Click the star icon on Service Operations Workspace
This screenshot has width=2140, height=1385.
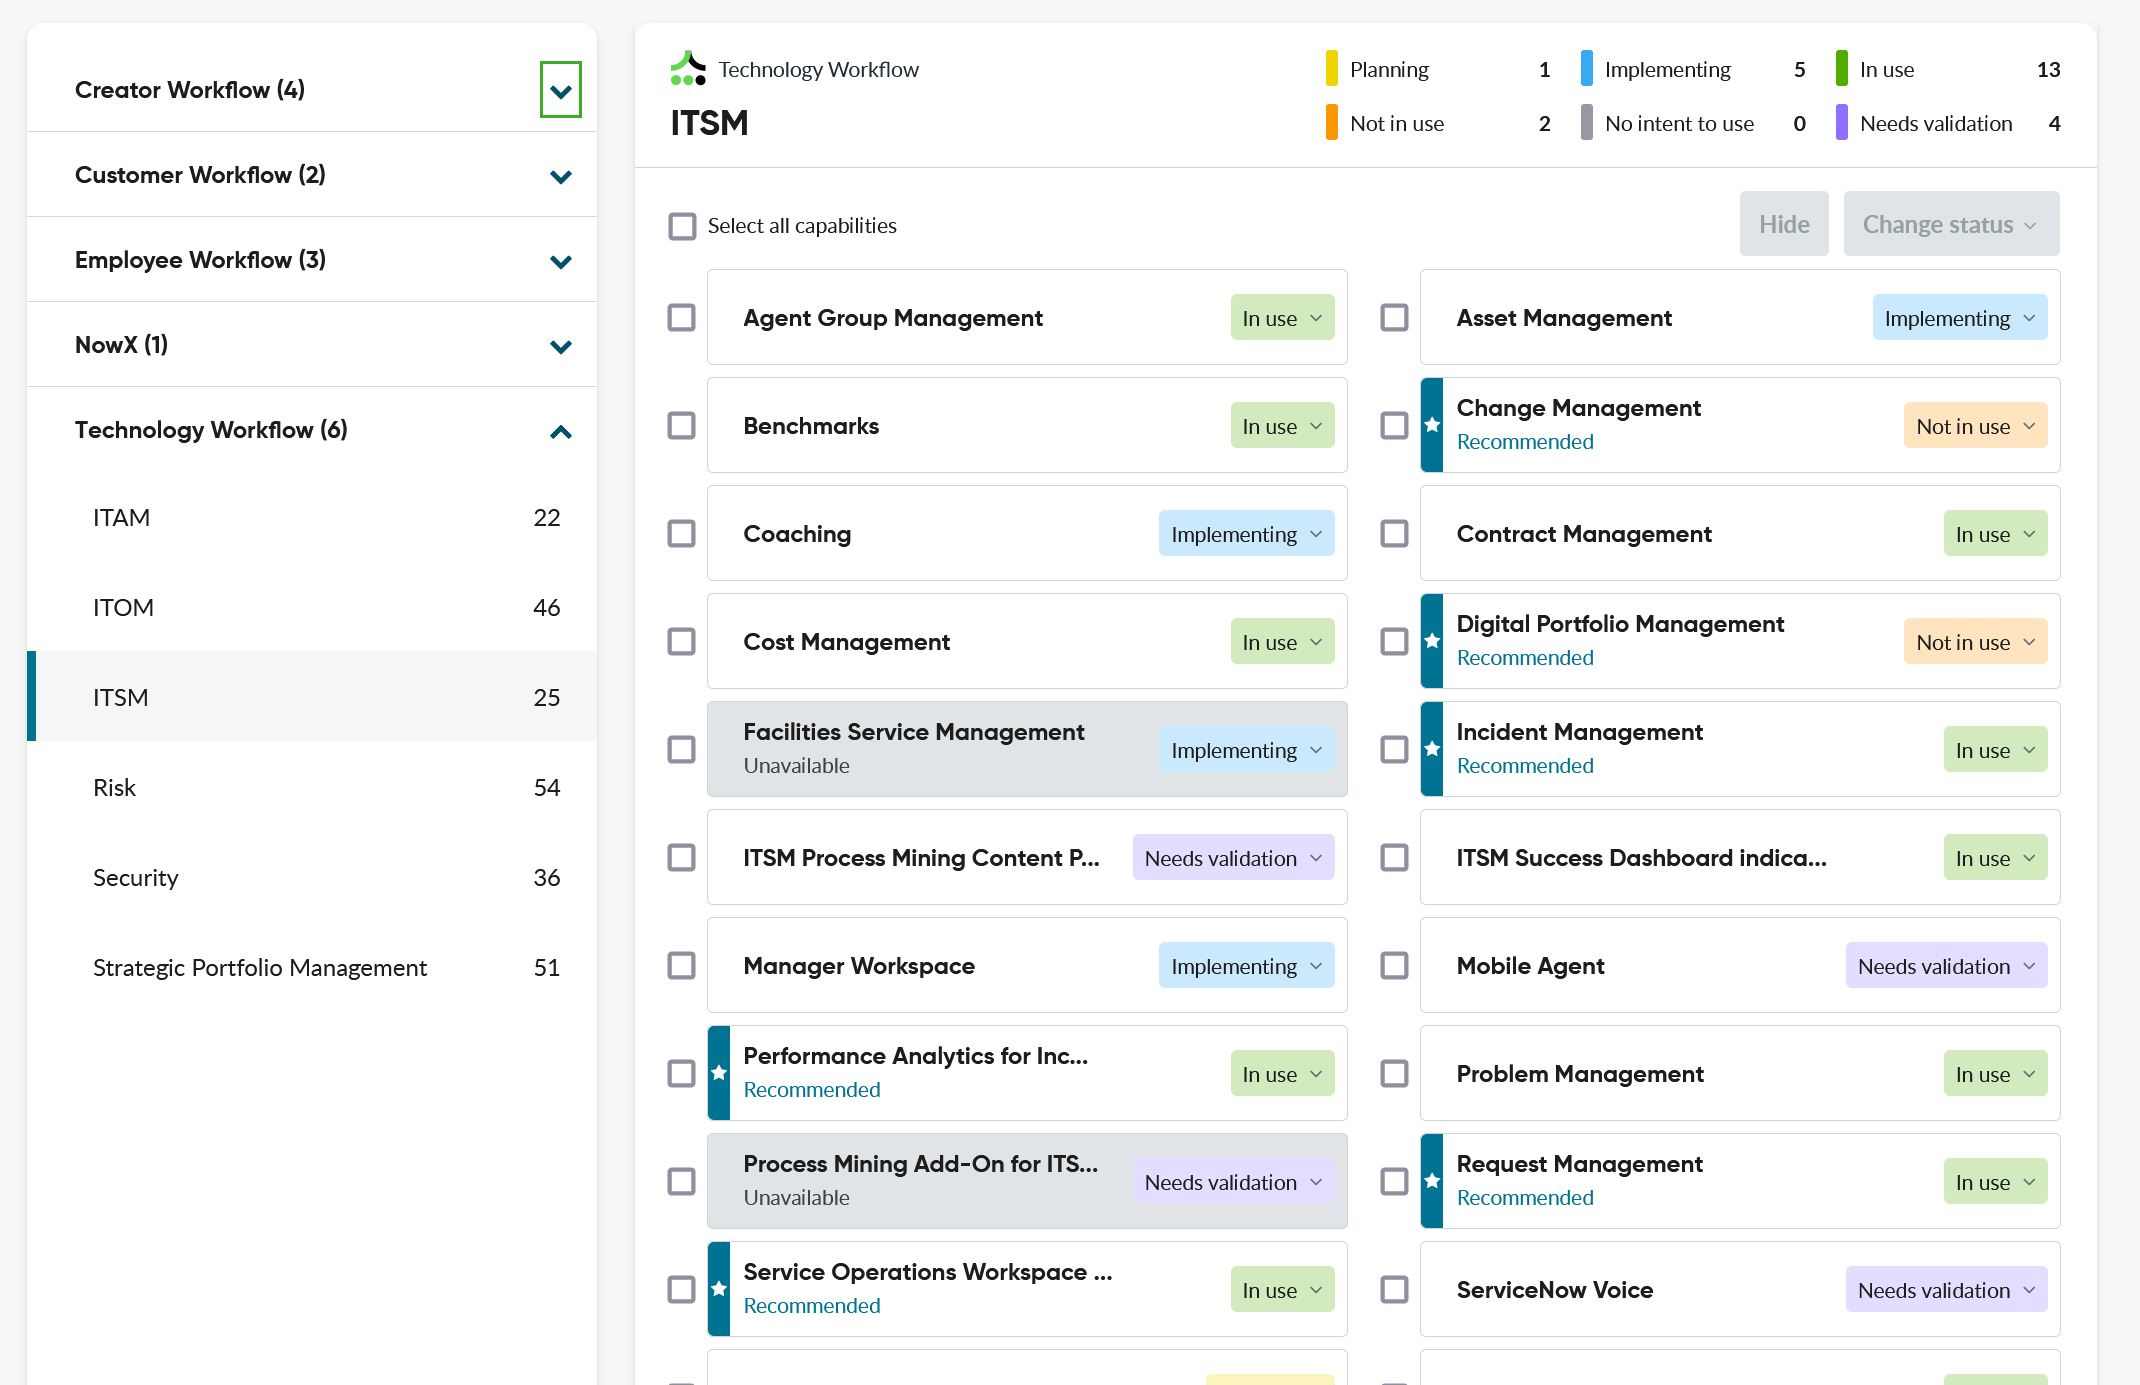[x=719, y=1289]
